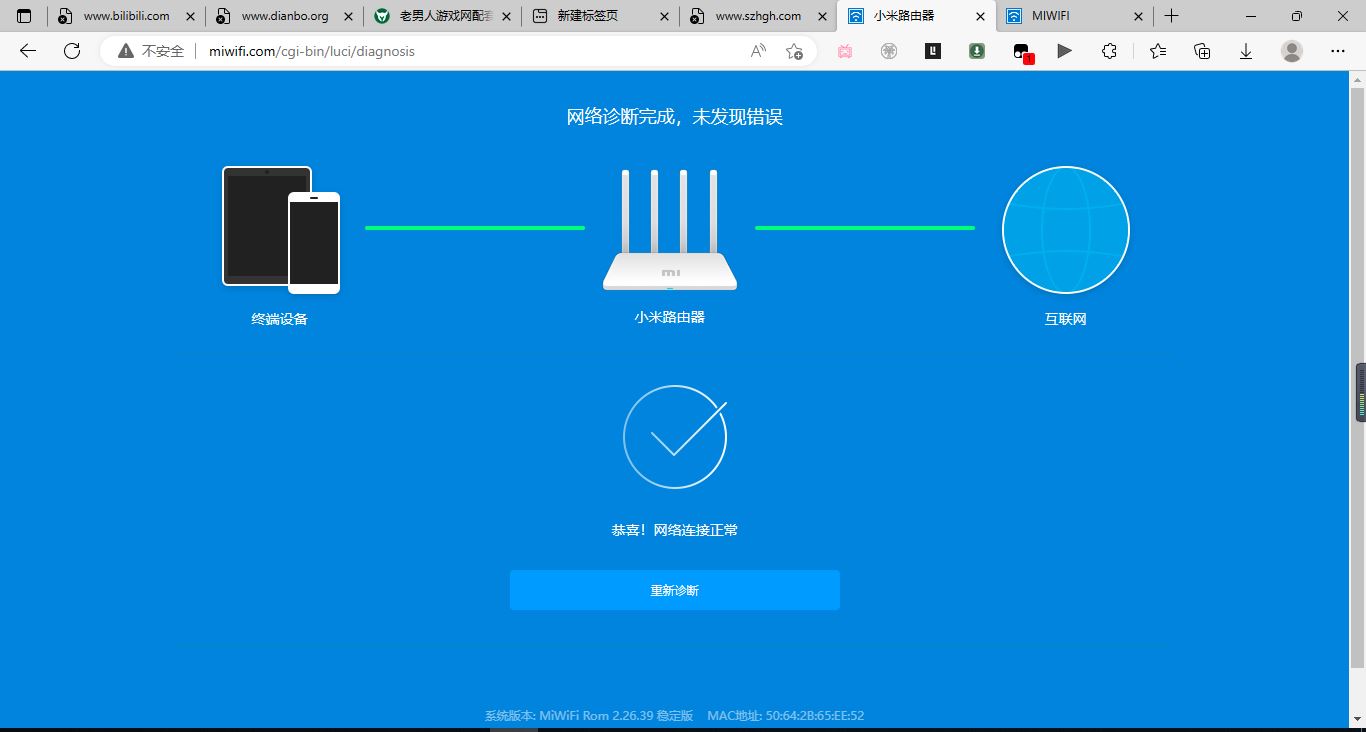Close the MIWIFI tab
Screen dimensions: 1366x732
point(1138,16)
